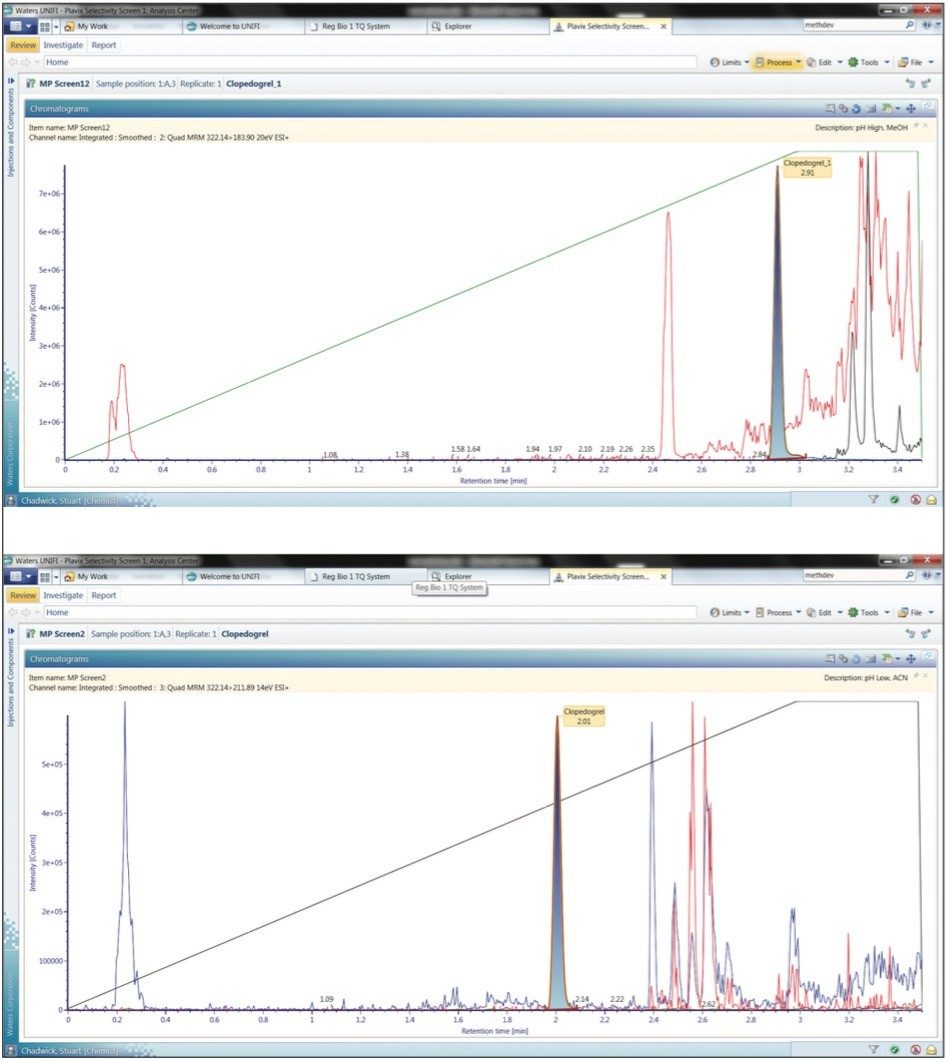Open the Tools gear icon
Screen dimensions: 949x1062
[x=854, y=62]
